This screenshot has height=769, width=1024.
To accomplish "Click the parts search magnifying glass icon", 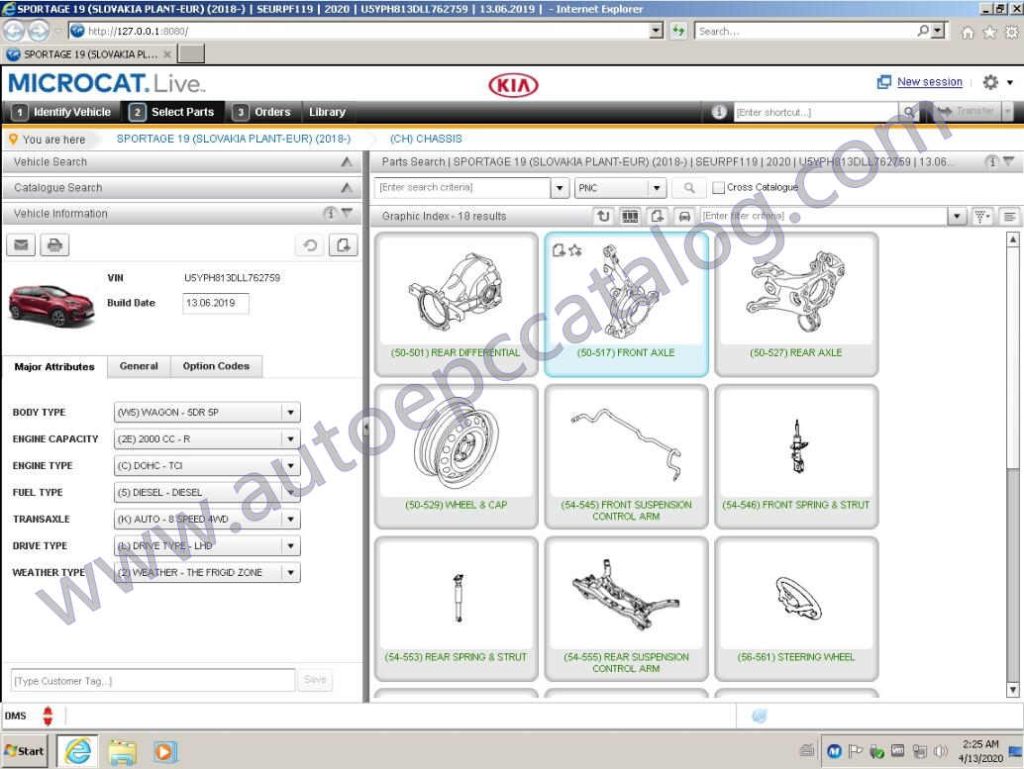I will click(x=688, y=188).
